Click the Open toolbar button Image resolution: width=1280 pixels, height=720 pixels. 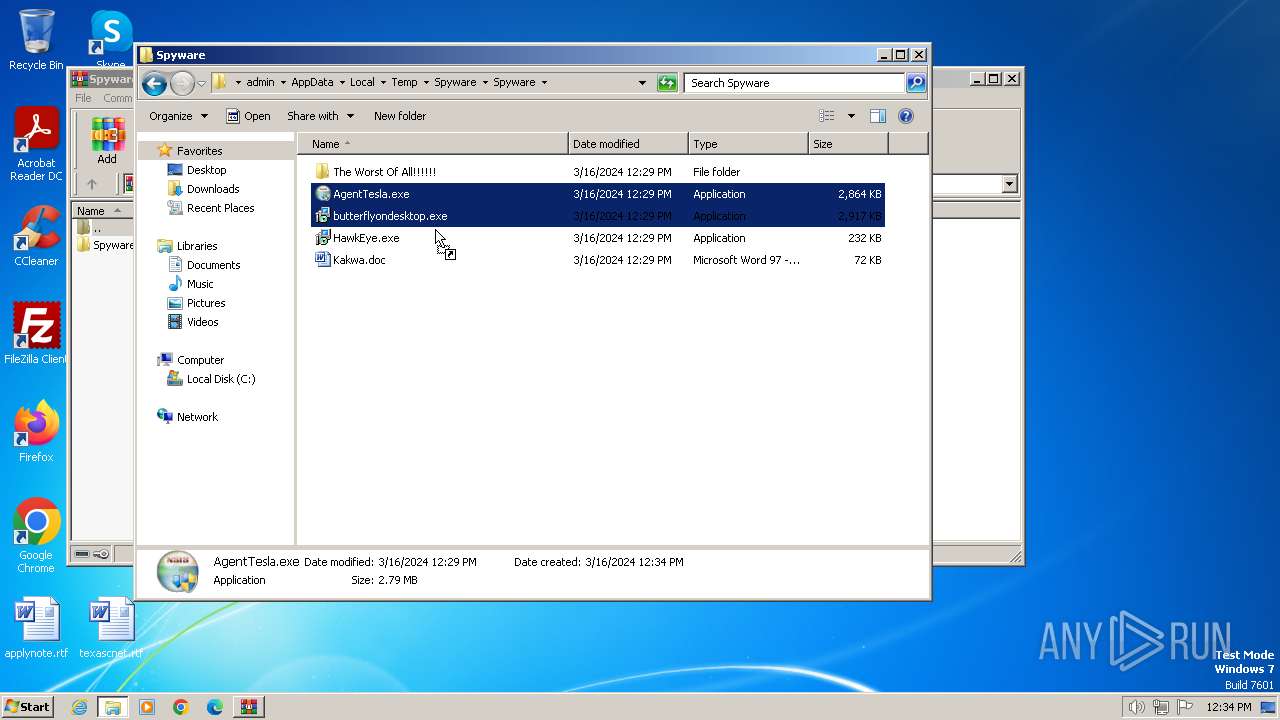coord(248,116)
